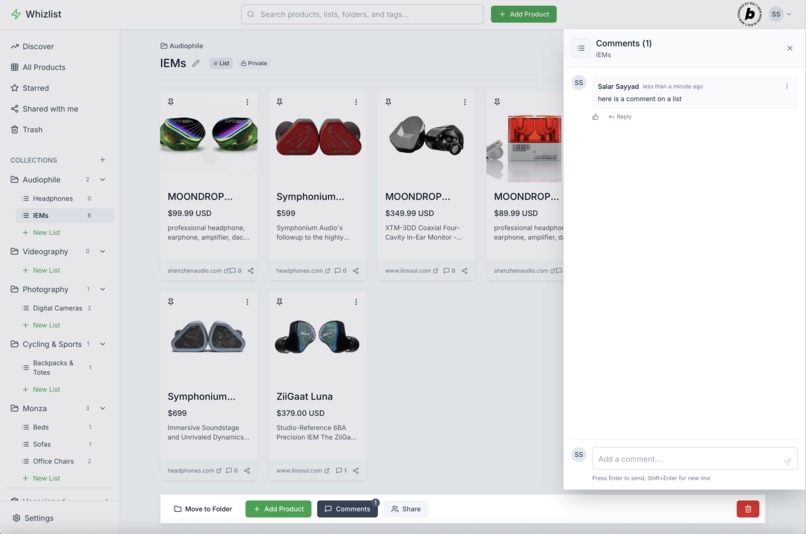Screen dimensions: 806x534
Task: Share the Symphonium $699 product
Action: tap(247, 470)
